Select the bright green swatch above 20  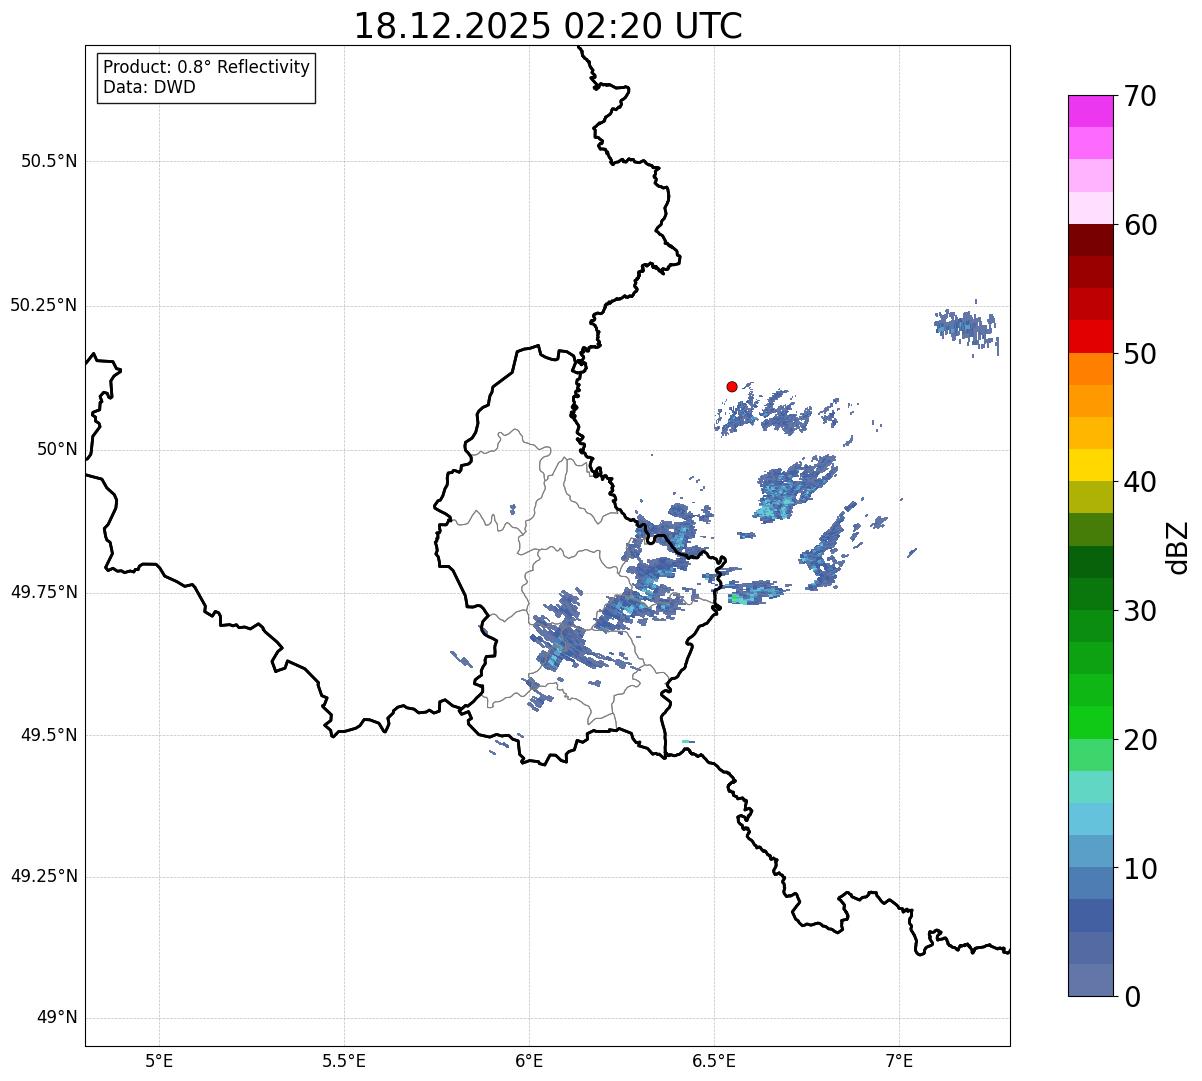tap(1090, 723)
